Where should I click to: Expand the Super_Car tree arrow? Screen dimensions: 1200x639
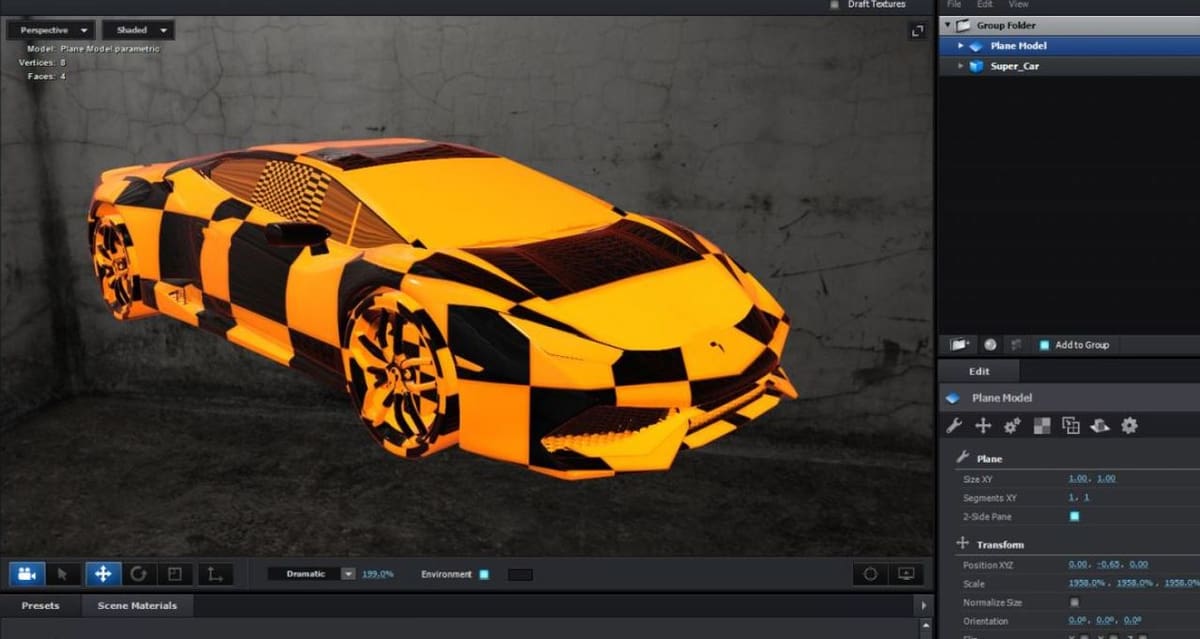(961, 66)
